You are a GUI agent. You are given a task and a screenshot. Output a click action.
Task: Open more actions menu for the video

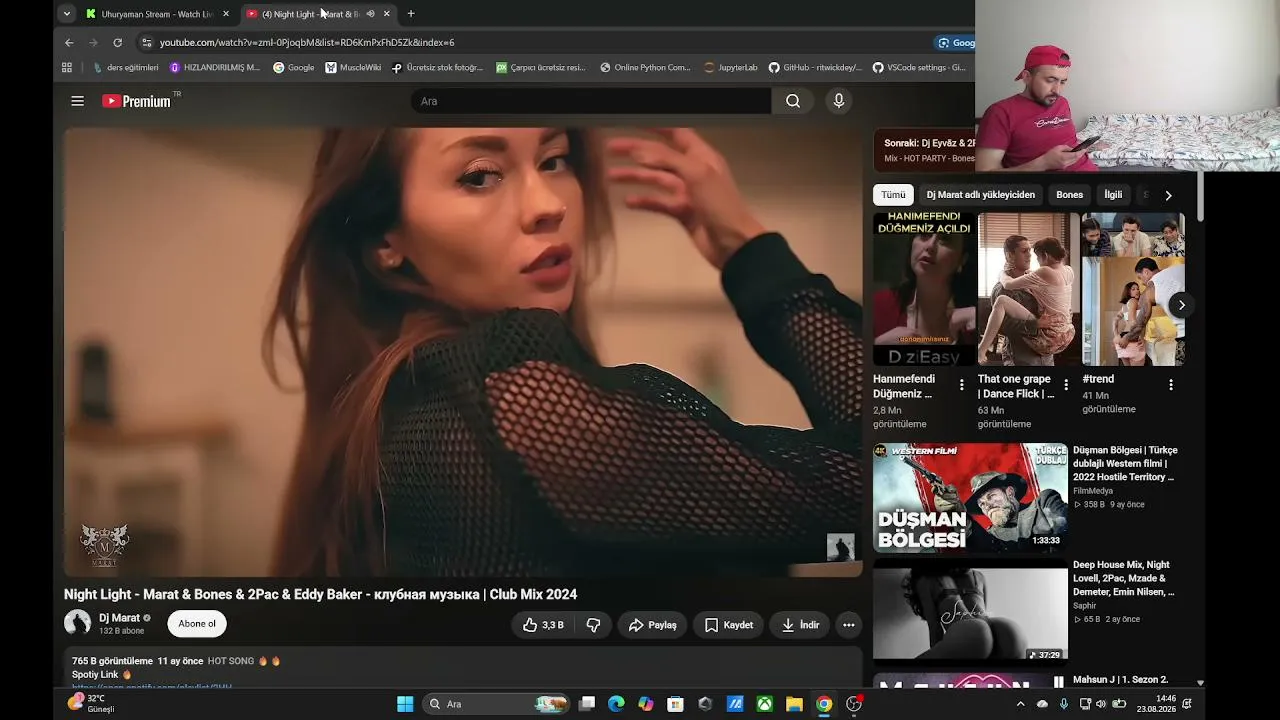[x=849, y=625]
